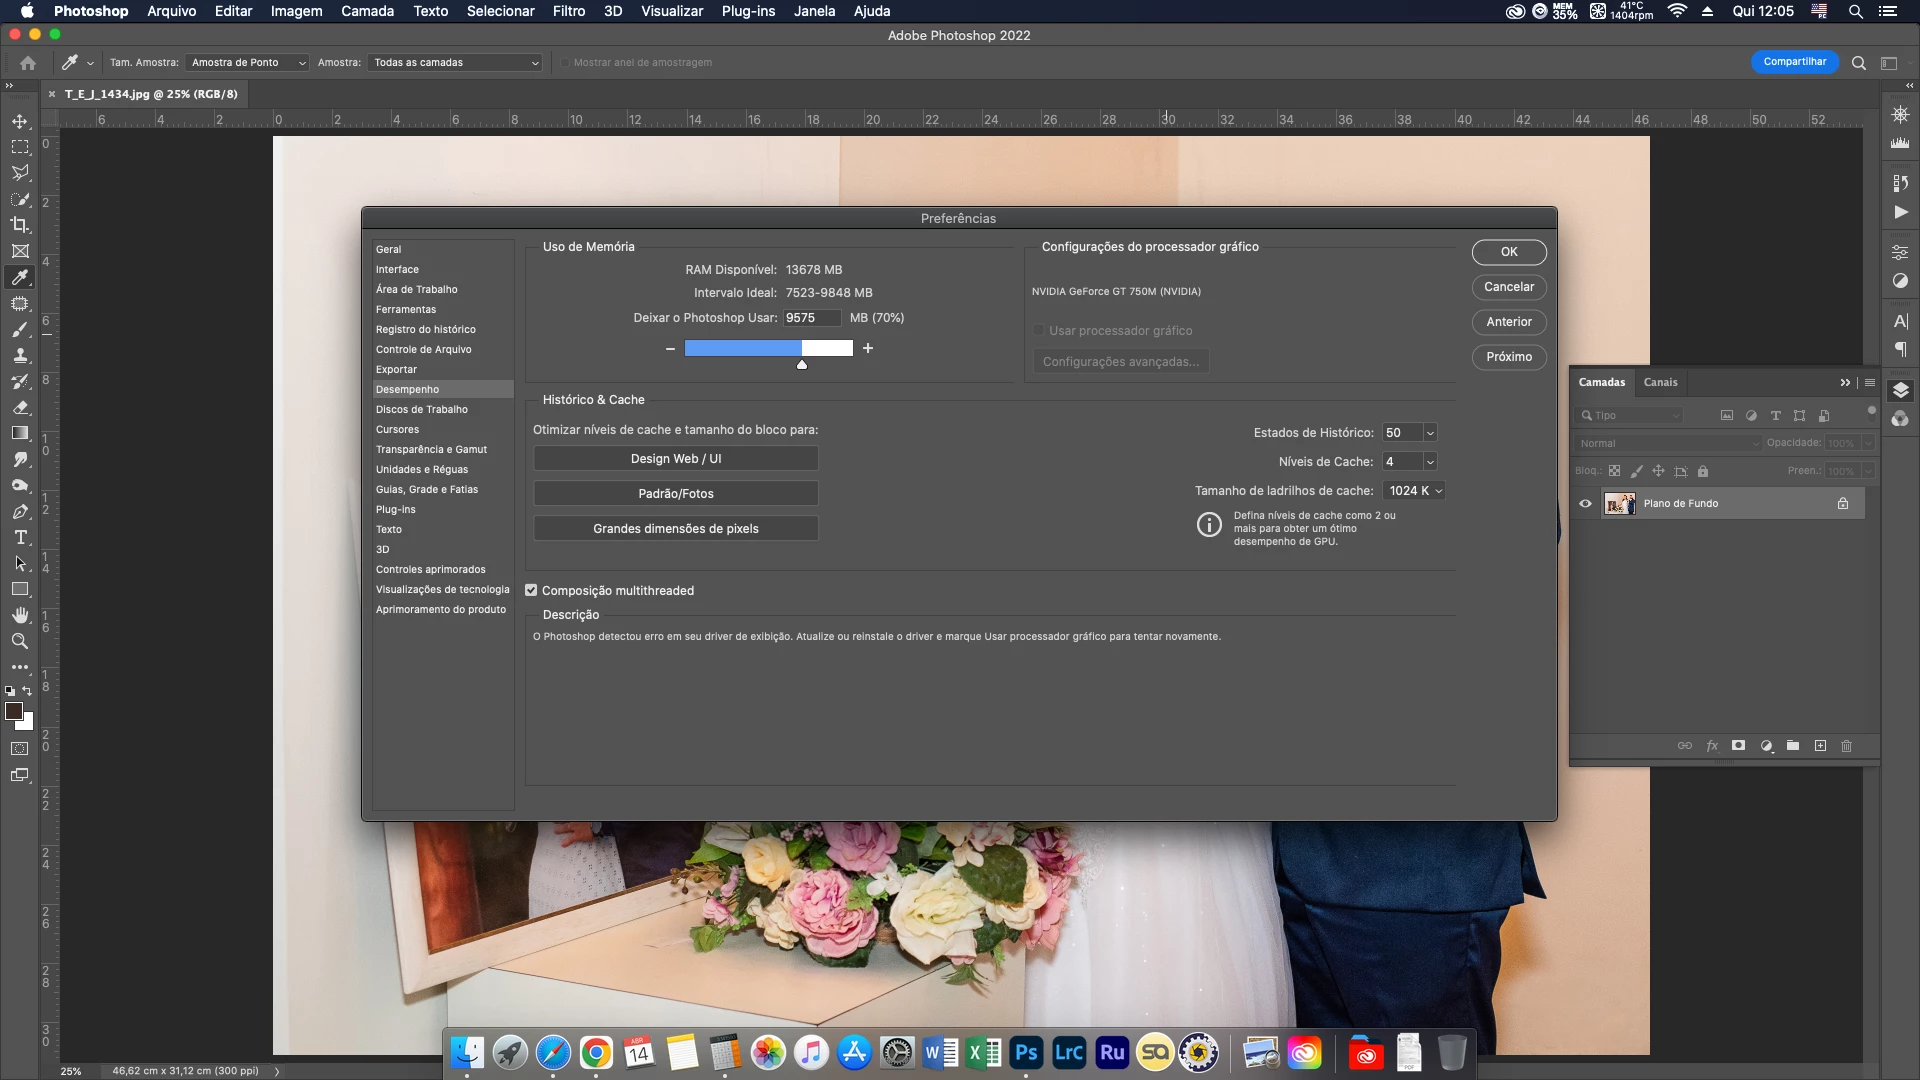Open the Tam. Amostra dropdown
This screenshot has width=1920, height=1080.
click(x=247, y=62)
